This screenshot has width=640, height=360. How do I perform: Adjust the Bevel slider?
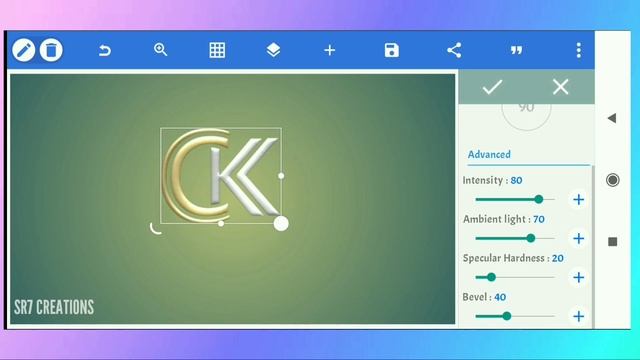[515, 316]
